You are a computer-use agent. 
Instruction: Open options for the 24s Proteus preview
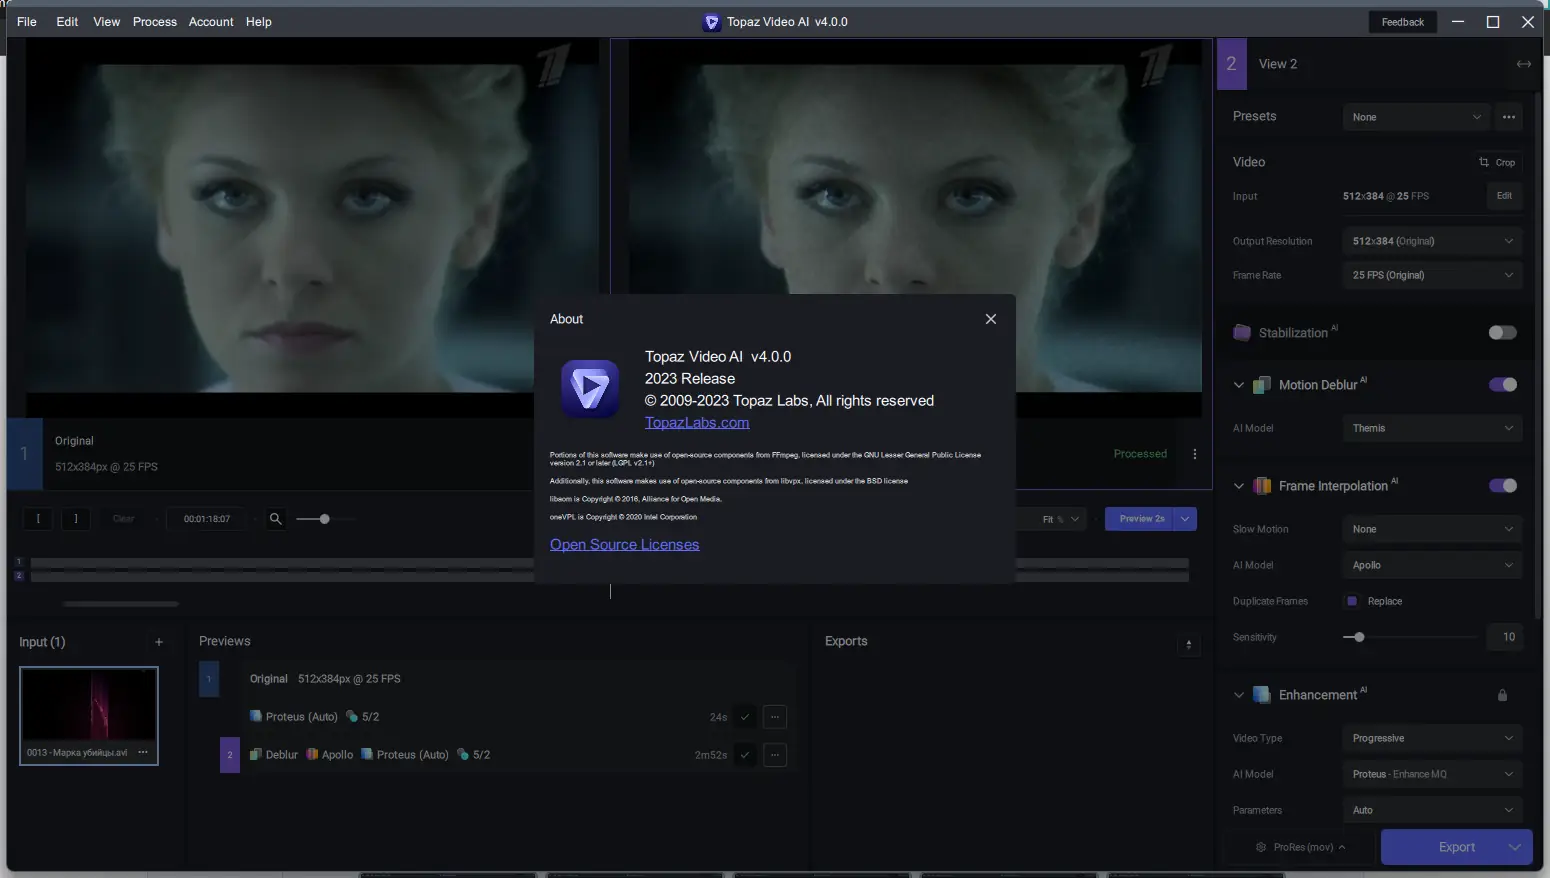click(x=775, y=717)
